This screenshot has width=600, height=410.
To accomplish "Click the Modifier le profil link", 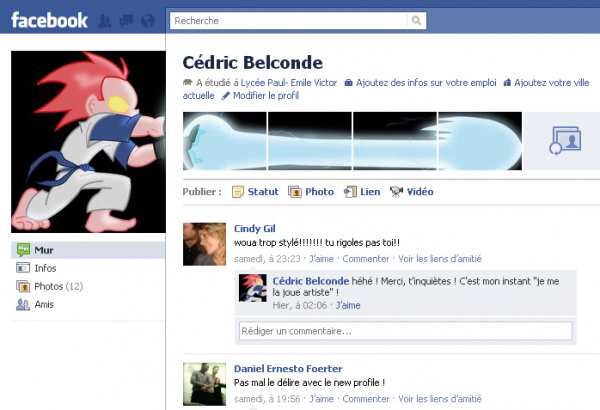I will click(x=266, y=96).
